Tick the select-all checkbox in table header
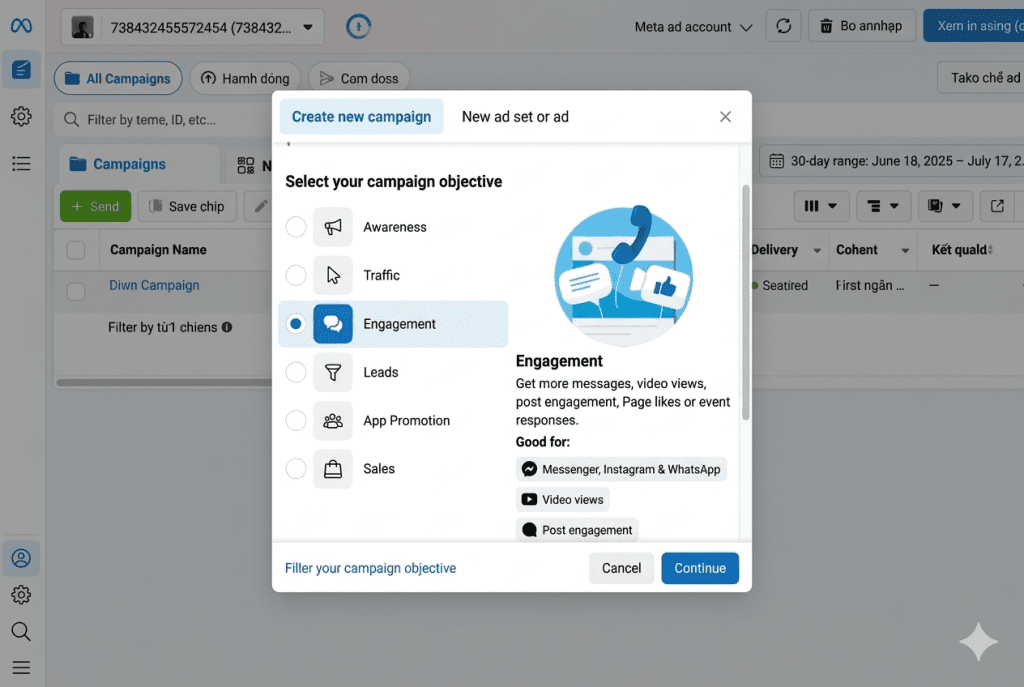The height and width of the screenshot is (687, 1024). pyautogui.click(x=76, y=250)
